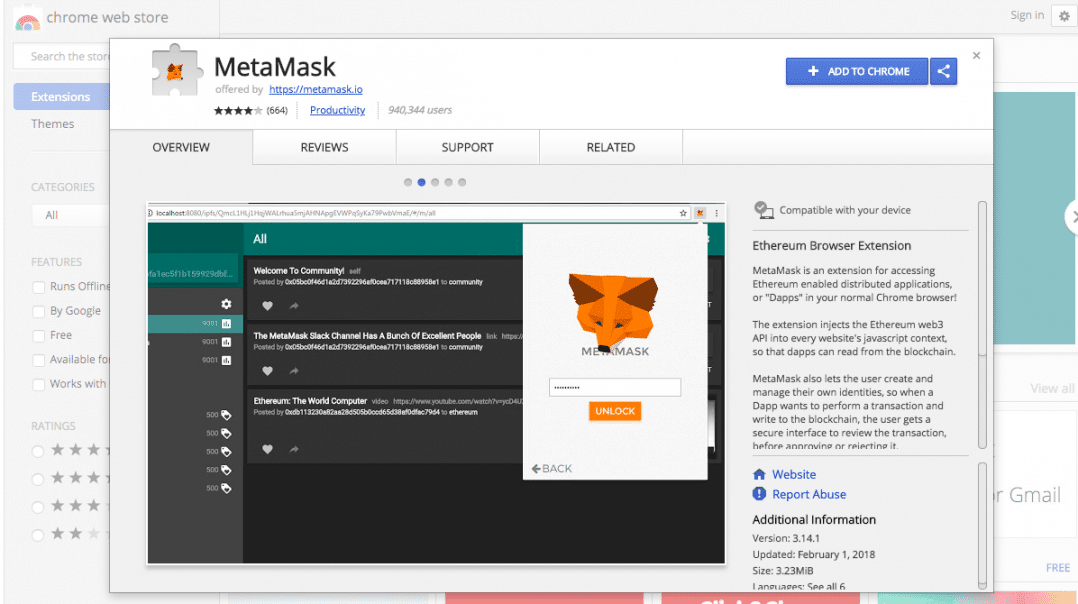Image resolution: width=1078 pixels, height=604 pixels.
Task: Click the share icon button
Action: [943, 71]
